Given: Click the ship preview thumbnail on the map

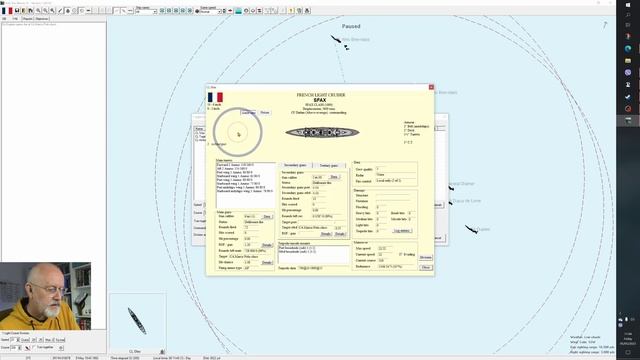Looking at the screenshot, I should (138, 321).
